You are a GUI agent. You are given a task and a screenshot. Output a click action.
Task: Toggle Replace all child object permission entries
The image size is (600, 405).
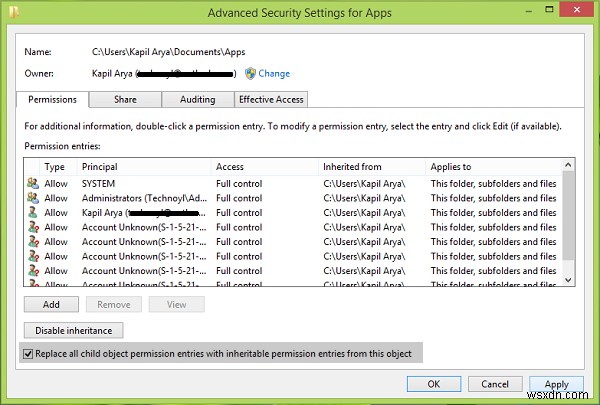(27, 353)
